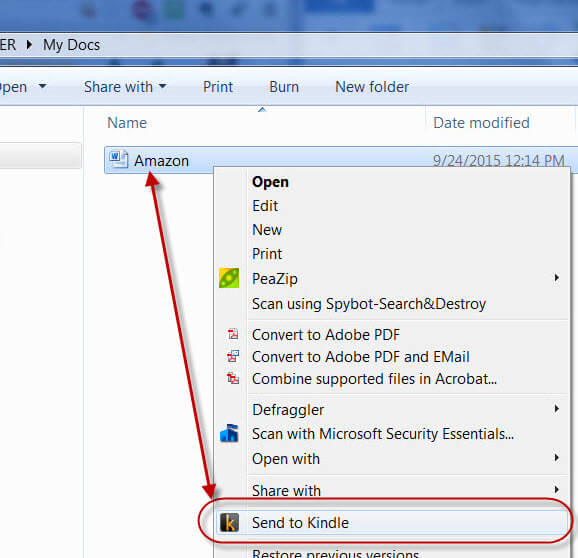Select the Amazon file name

point(161,161)
